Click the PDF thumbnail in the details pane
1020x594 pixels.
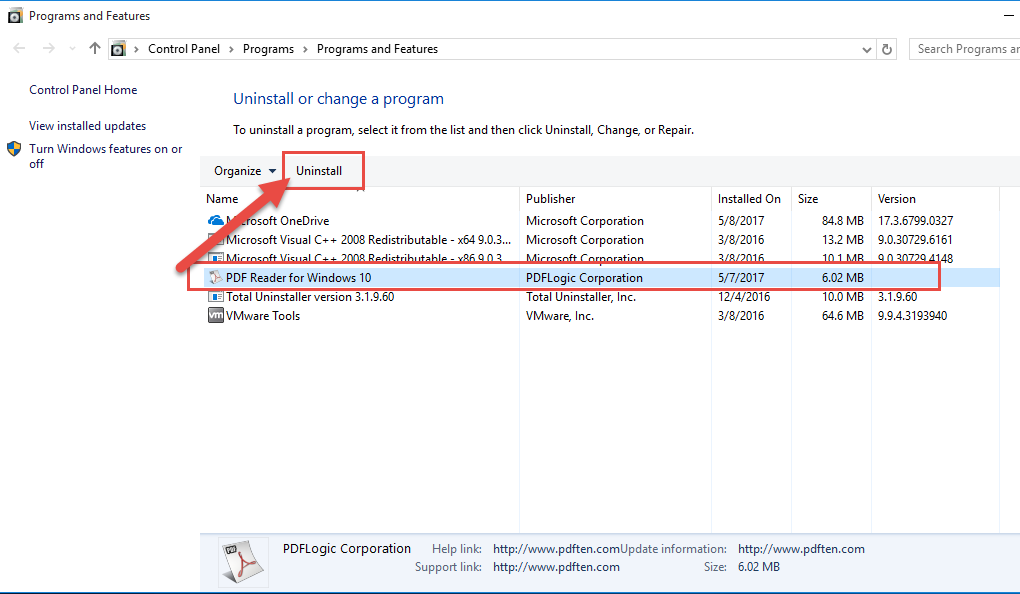click(243, 561)
